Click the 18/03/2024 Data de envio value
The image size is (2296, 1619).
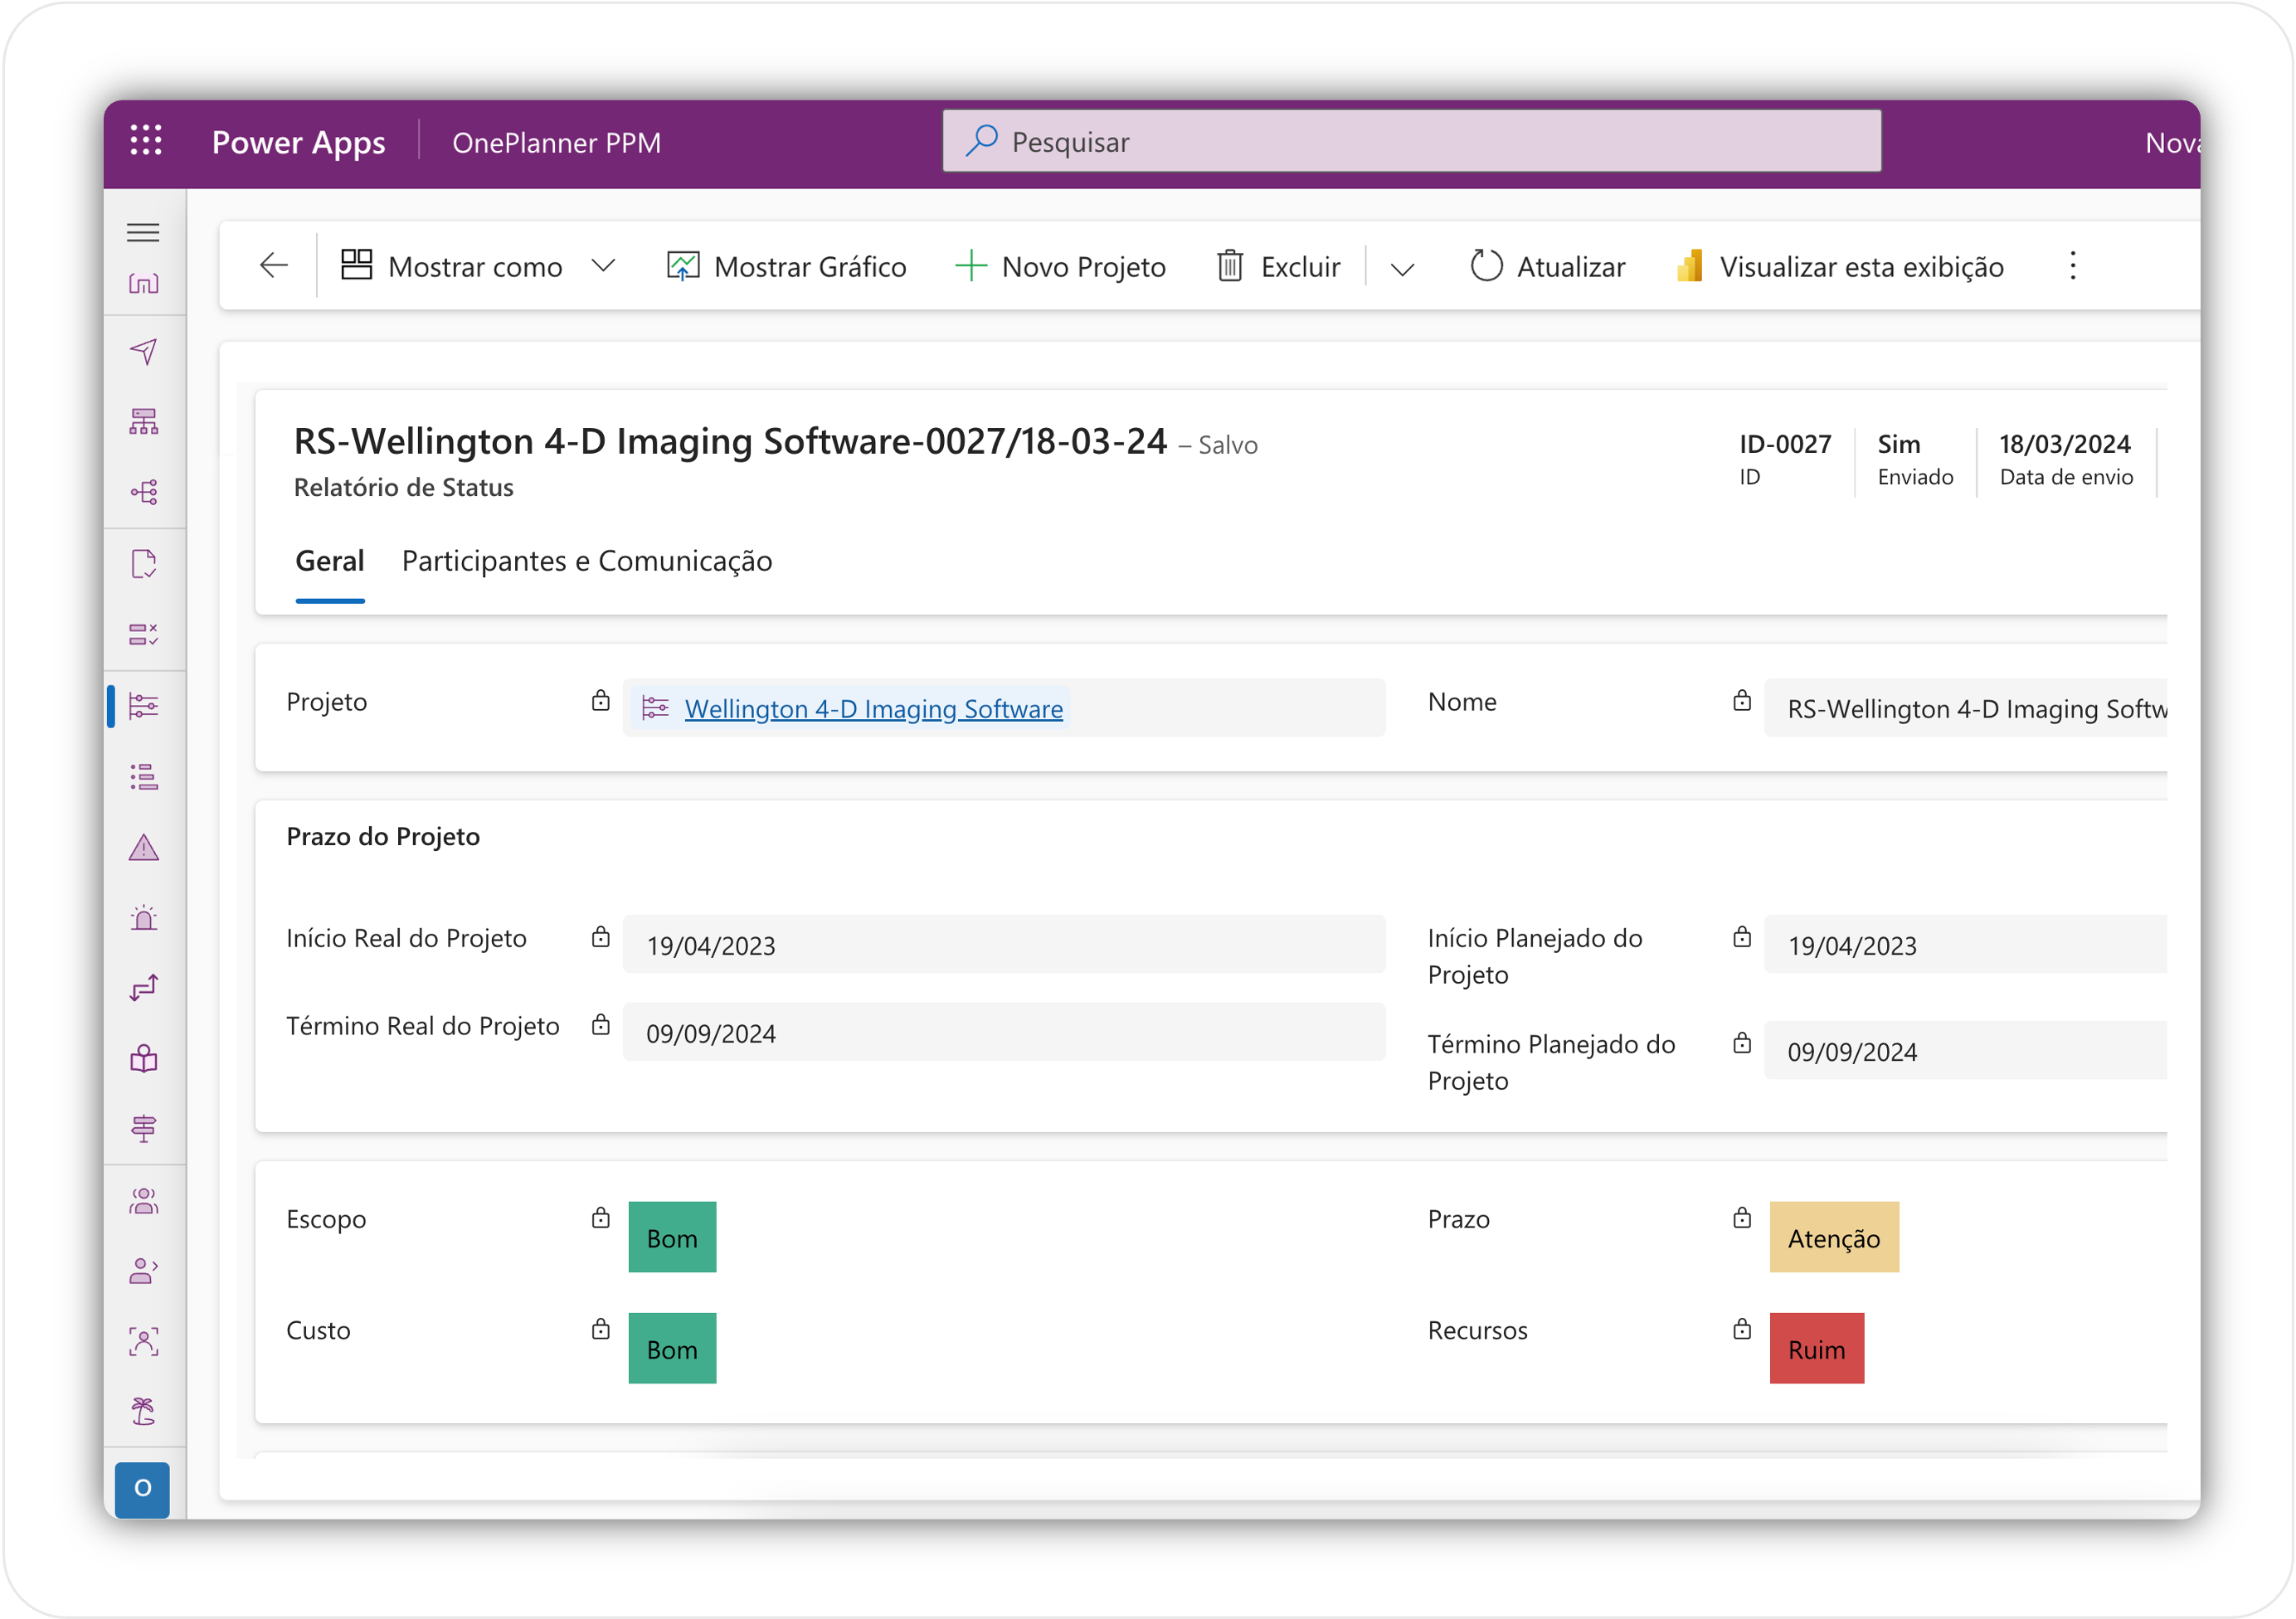click(2064, 444)
